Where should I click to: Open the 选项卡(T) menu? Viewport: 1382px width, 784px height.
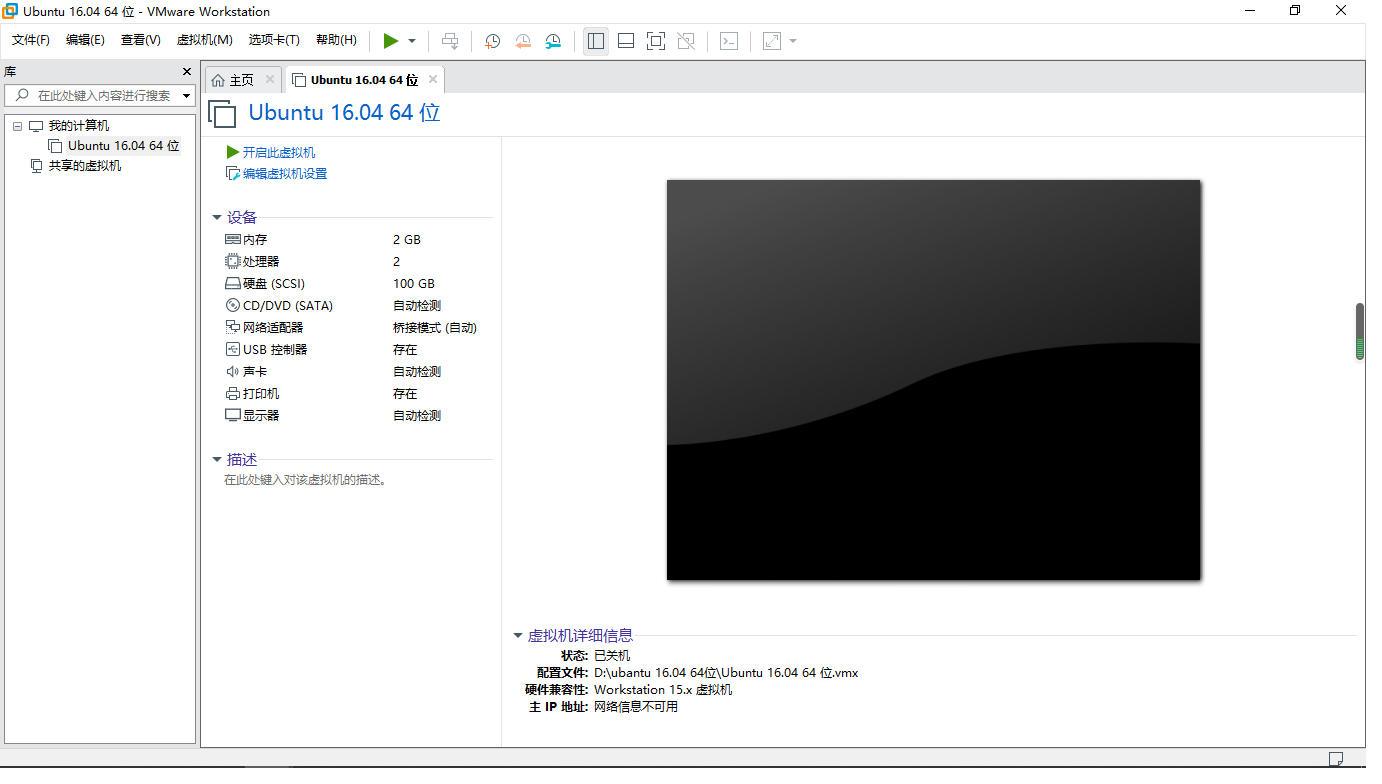(274, 40)
